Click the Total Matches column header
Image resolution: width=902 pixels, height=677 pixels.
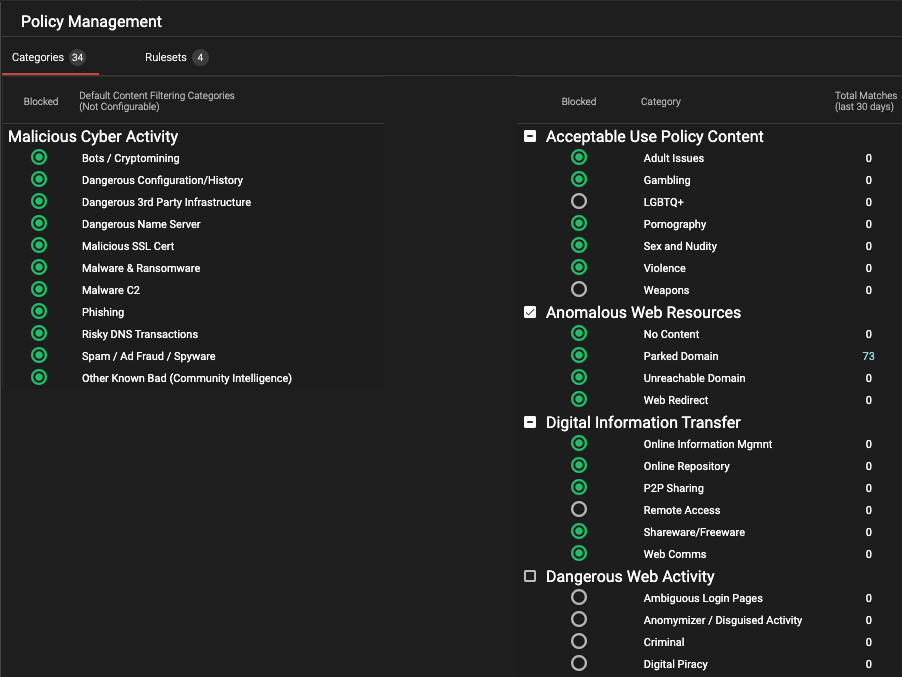pos(864,101)
